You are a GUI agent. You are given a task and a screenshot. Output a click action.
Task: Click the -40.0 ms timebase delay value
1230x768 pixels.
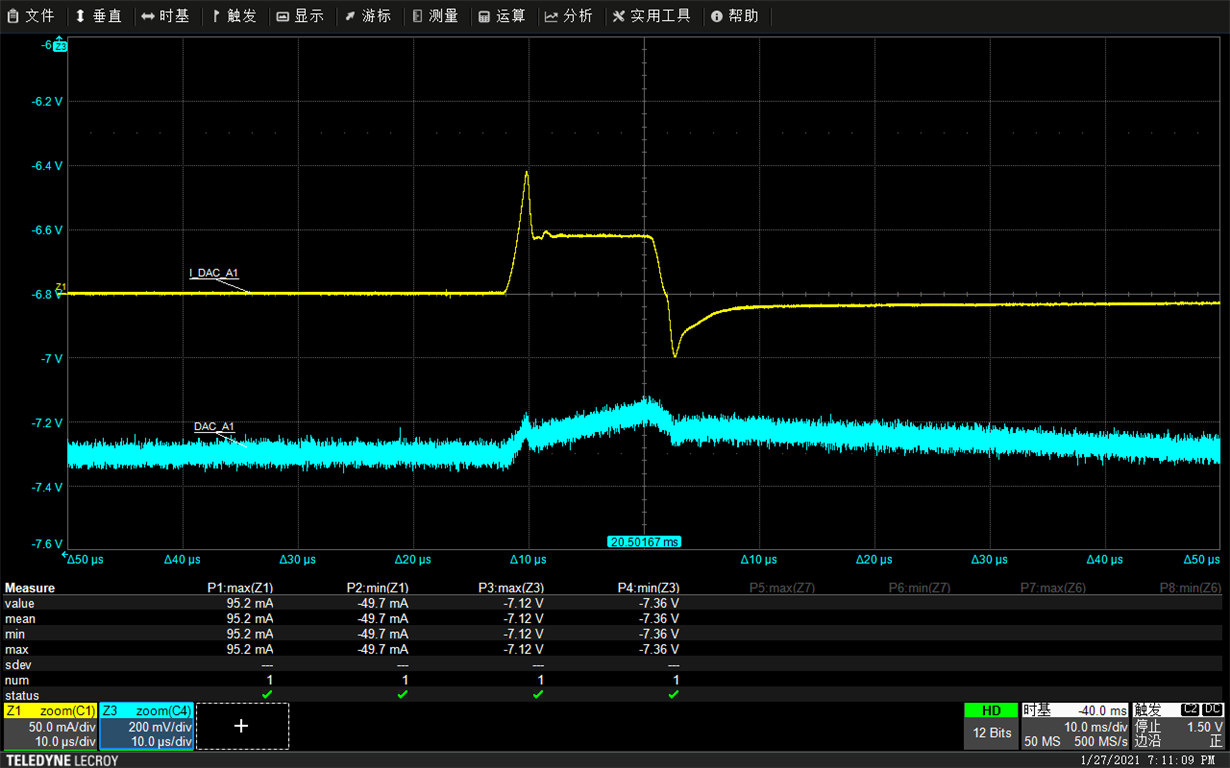click(x=1102, y=710)
